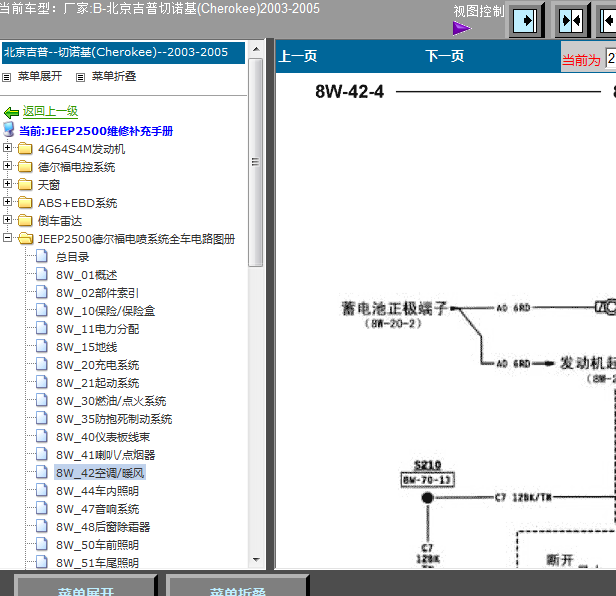This screenshot has height=596, width=616.
Task: Open 8W_15地线 page
Action: 86,347
